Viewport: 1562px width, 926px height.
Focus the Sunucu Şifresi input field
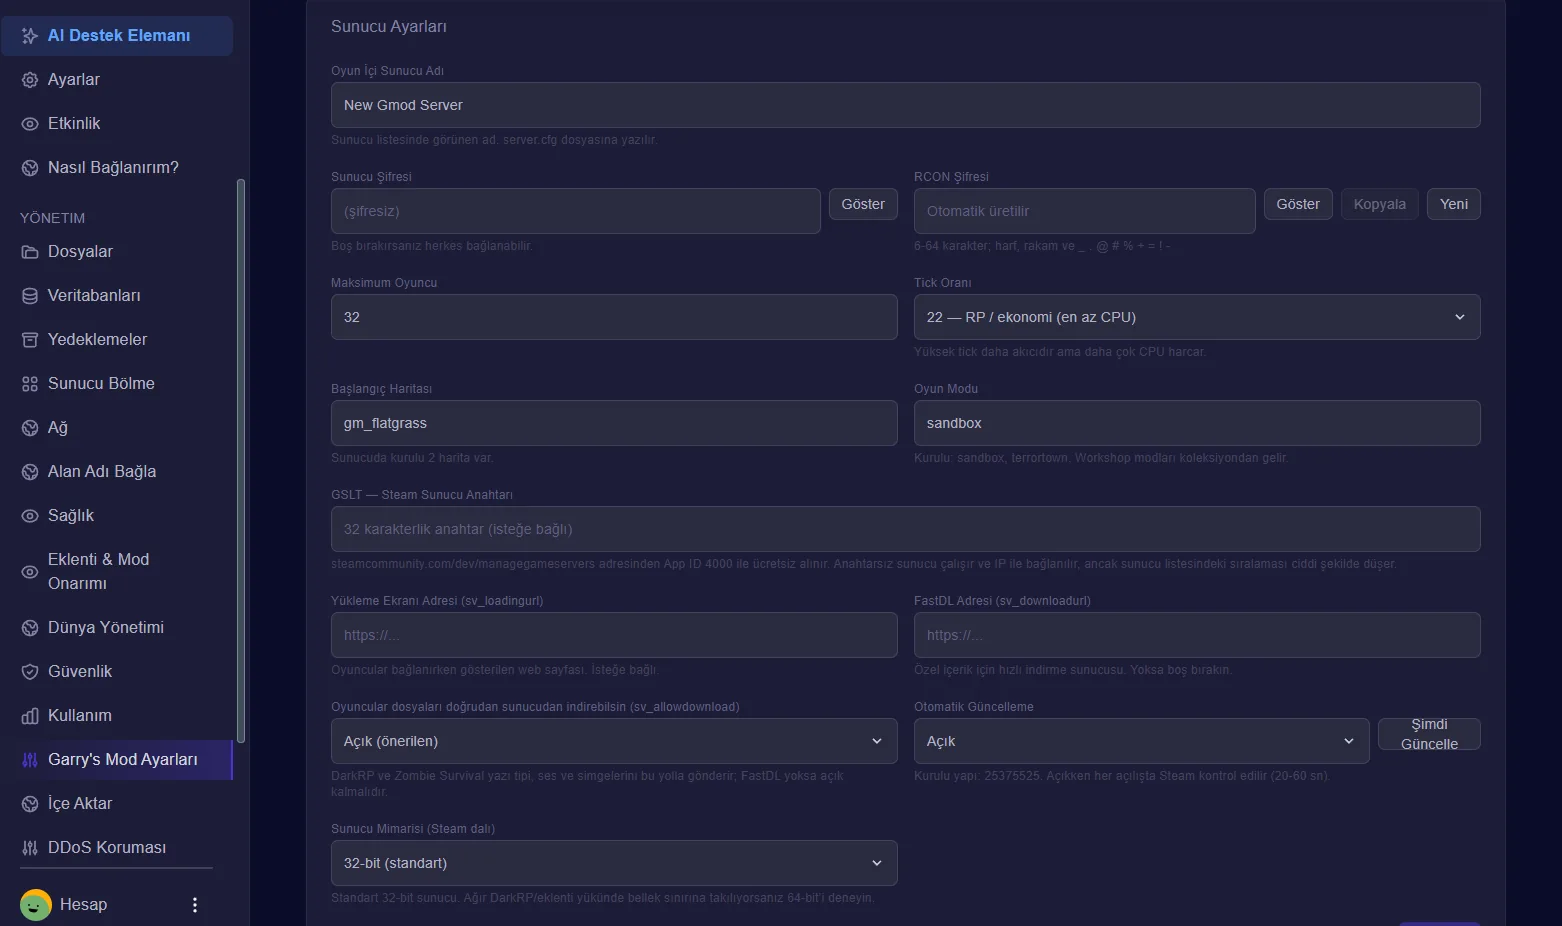(576, 211)
